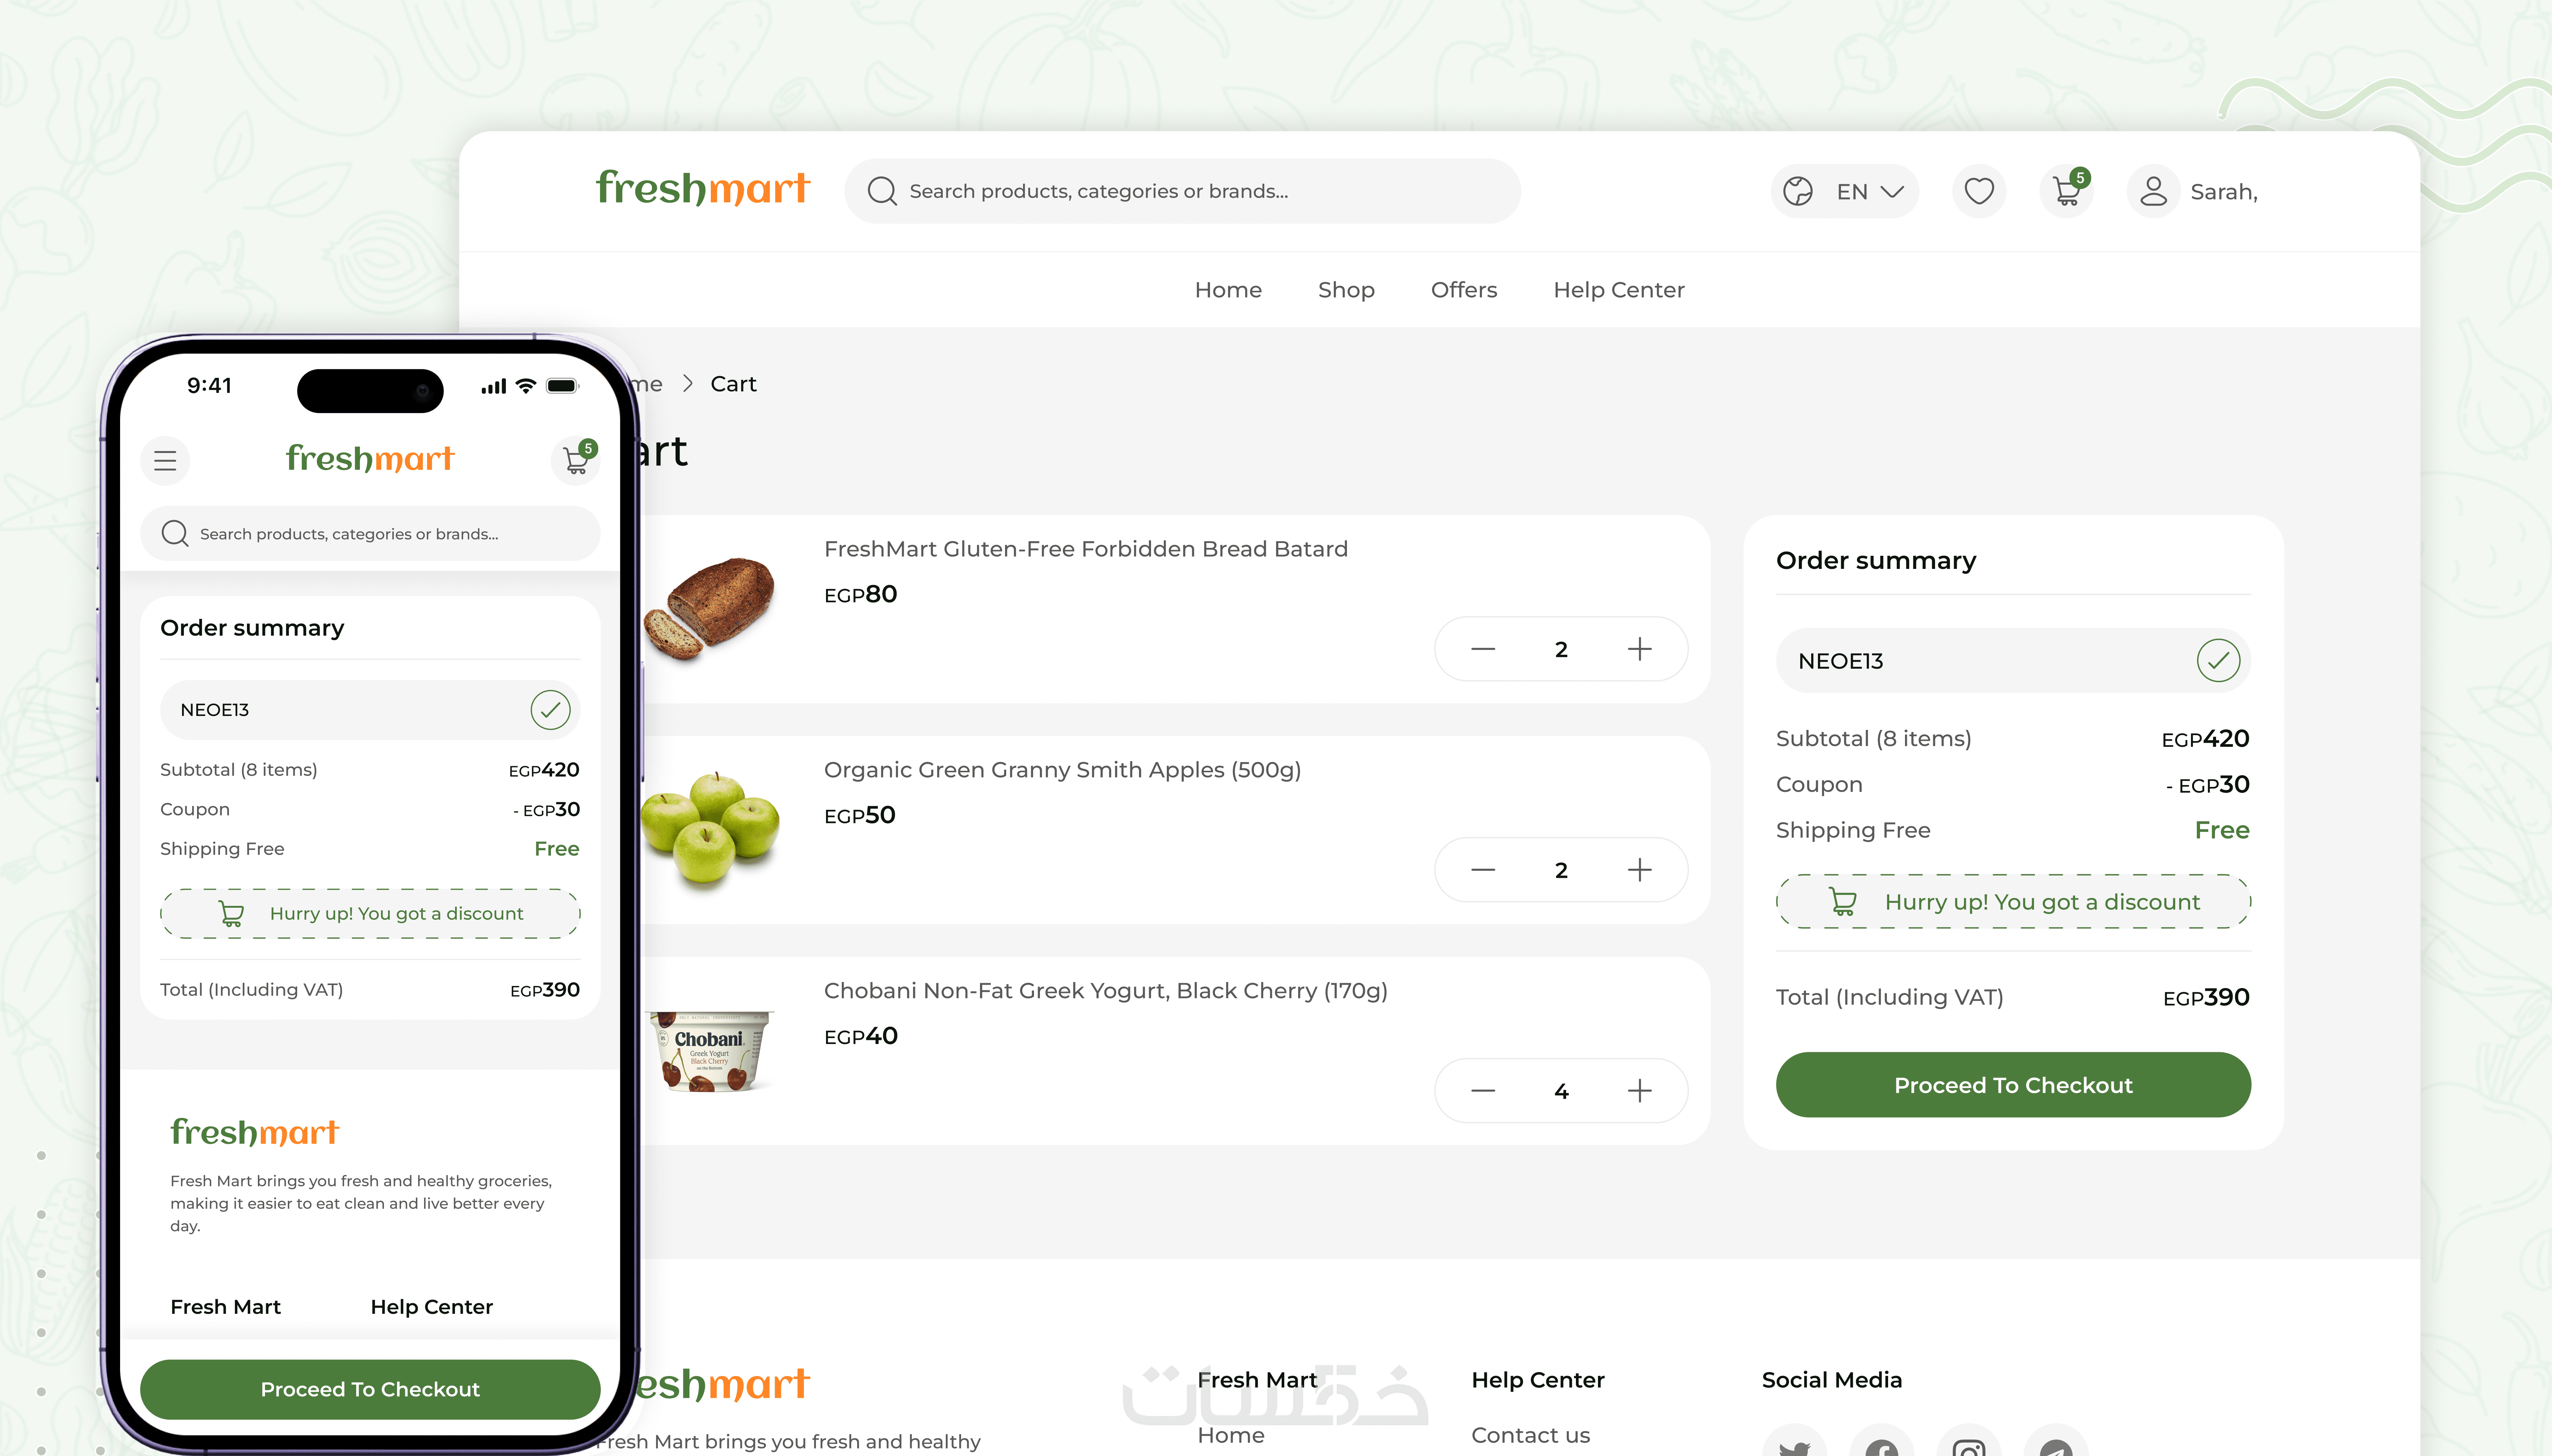
Task: Click the breadcrumb chevron before Cart
Action: pyautogui.click(x=687, y=384)
